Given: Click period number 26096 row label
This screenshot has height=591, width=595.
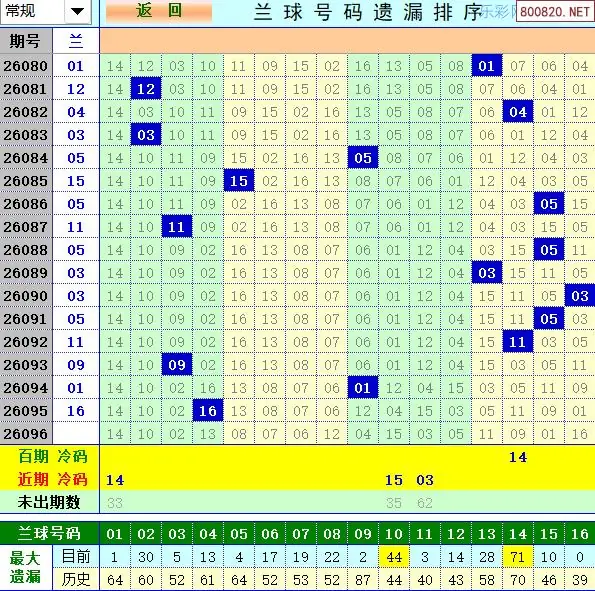Looking at the screenshot, I should 25,434.
